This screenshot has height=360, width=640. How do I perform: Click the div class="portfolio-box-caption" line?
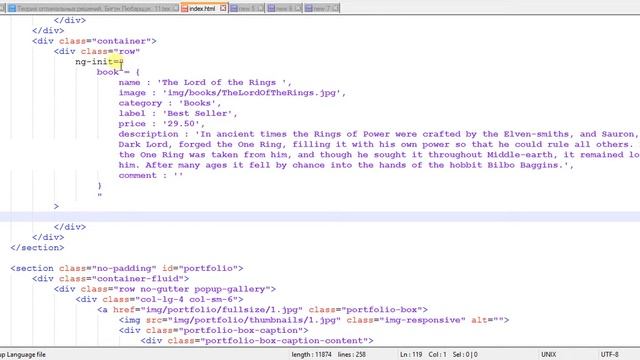point(213,330)
